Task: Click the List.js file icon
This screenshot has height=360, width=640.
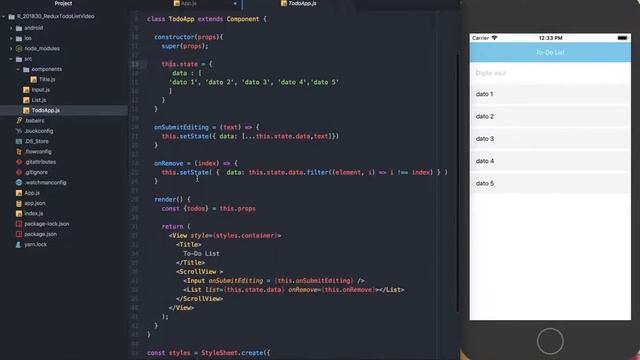Action: (26, 100)
